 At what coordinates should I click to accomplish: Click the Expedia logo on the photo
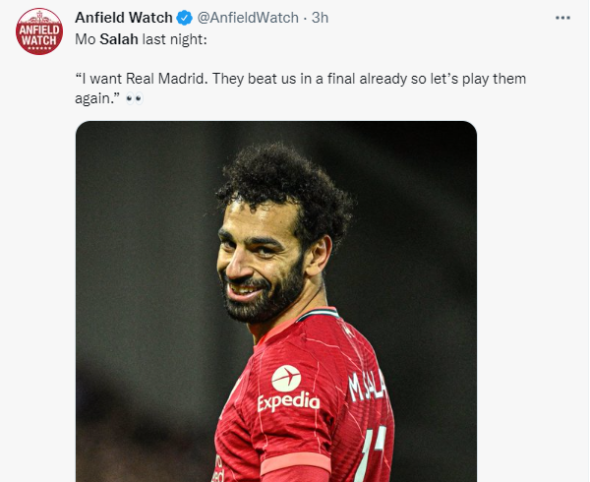[x=288, y=389]
